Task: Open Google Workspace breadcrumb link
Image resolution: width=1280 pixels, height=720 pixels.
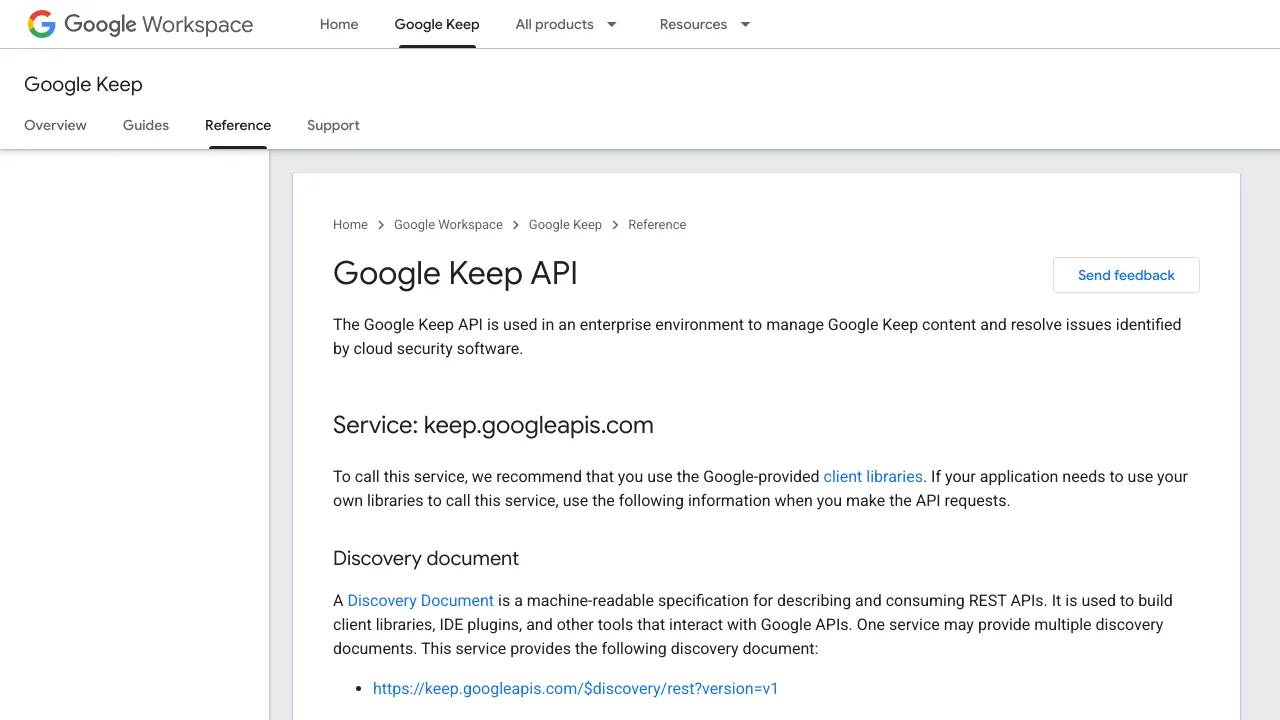Action: click(x=448, y=225)
